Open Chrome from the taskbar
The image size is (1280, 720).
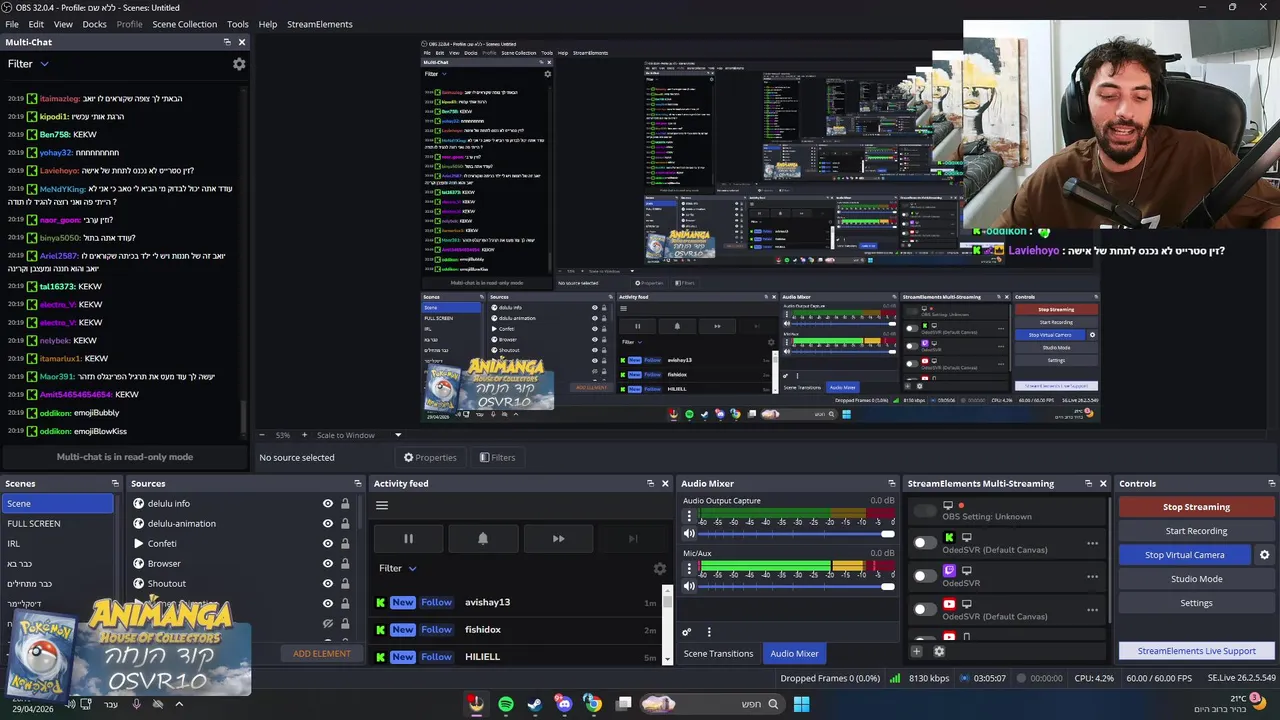coord(593,704)
